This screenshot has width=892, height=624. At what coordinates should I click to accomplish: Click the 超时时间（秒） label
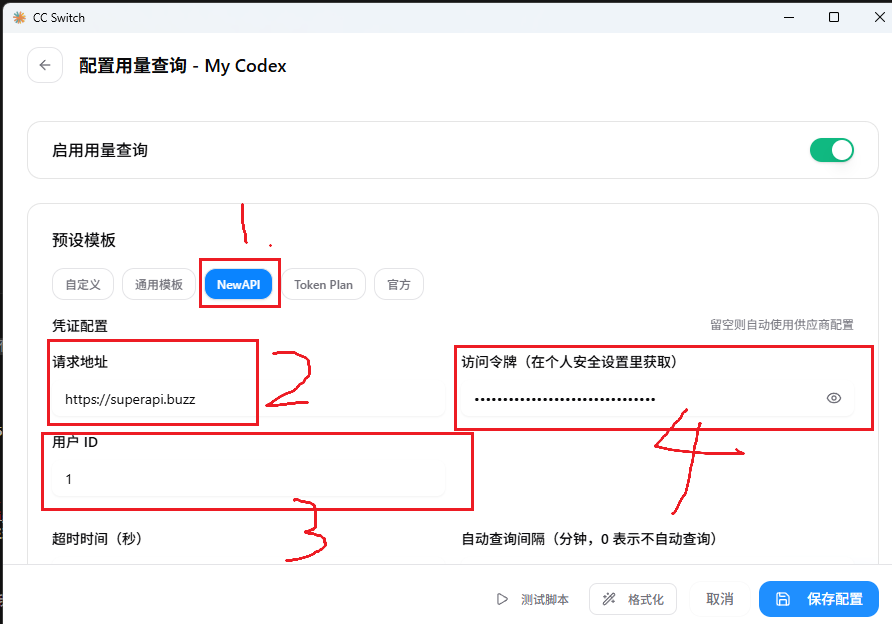(x=97, y=539)
